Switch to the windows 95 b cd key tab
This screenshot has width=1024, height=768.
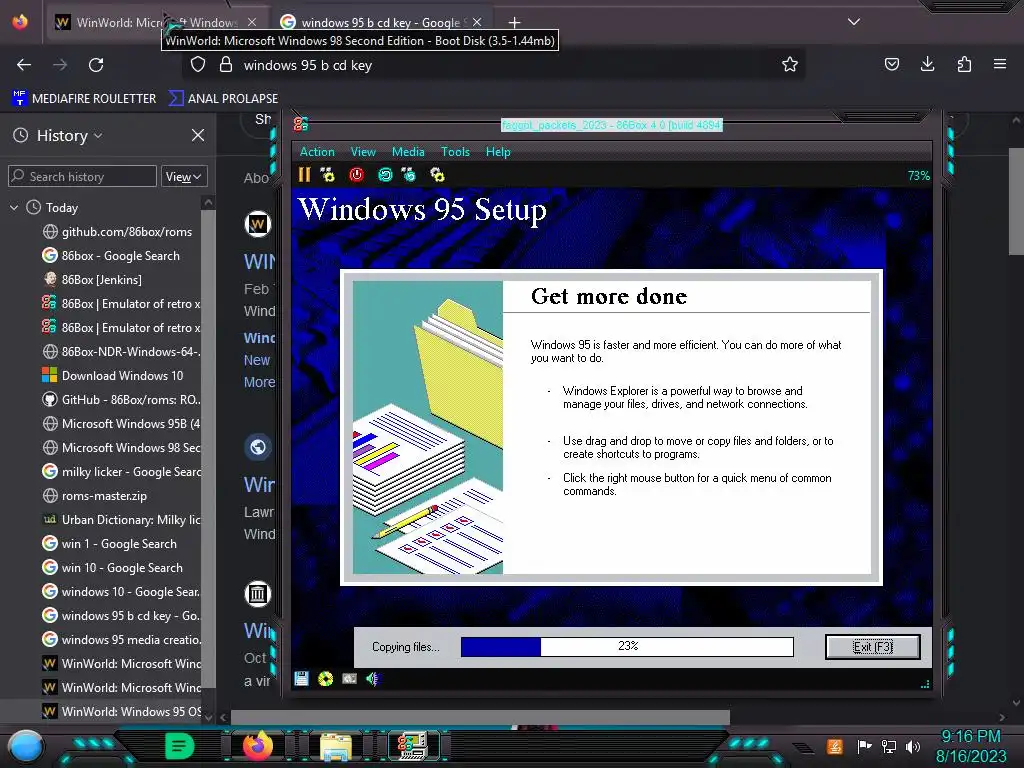pos(382,22)
